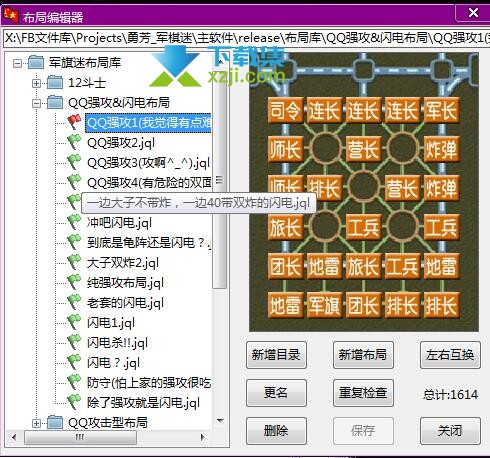Select 纯强攻布局.jql layout
The height and width of the screenshot is (458, 490).
click(125, 283)
